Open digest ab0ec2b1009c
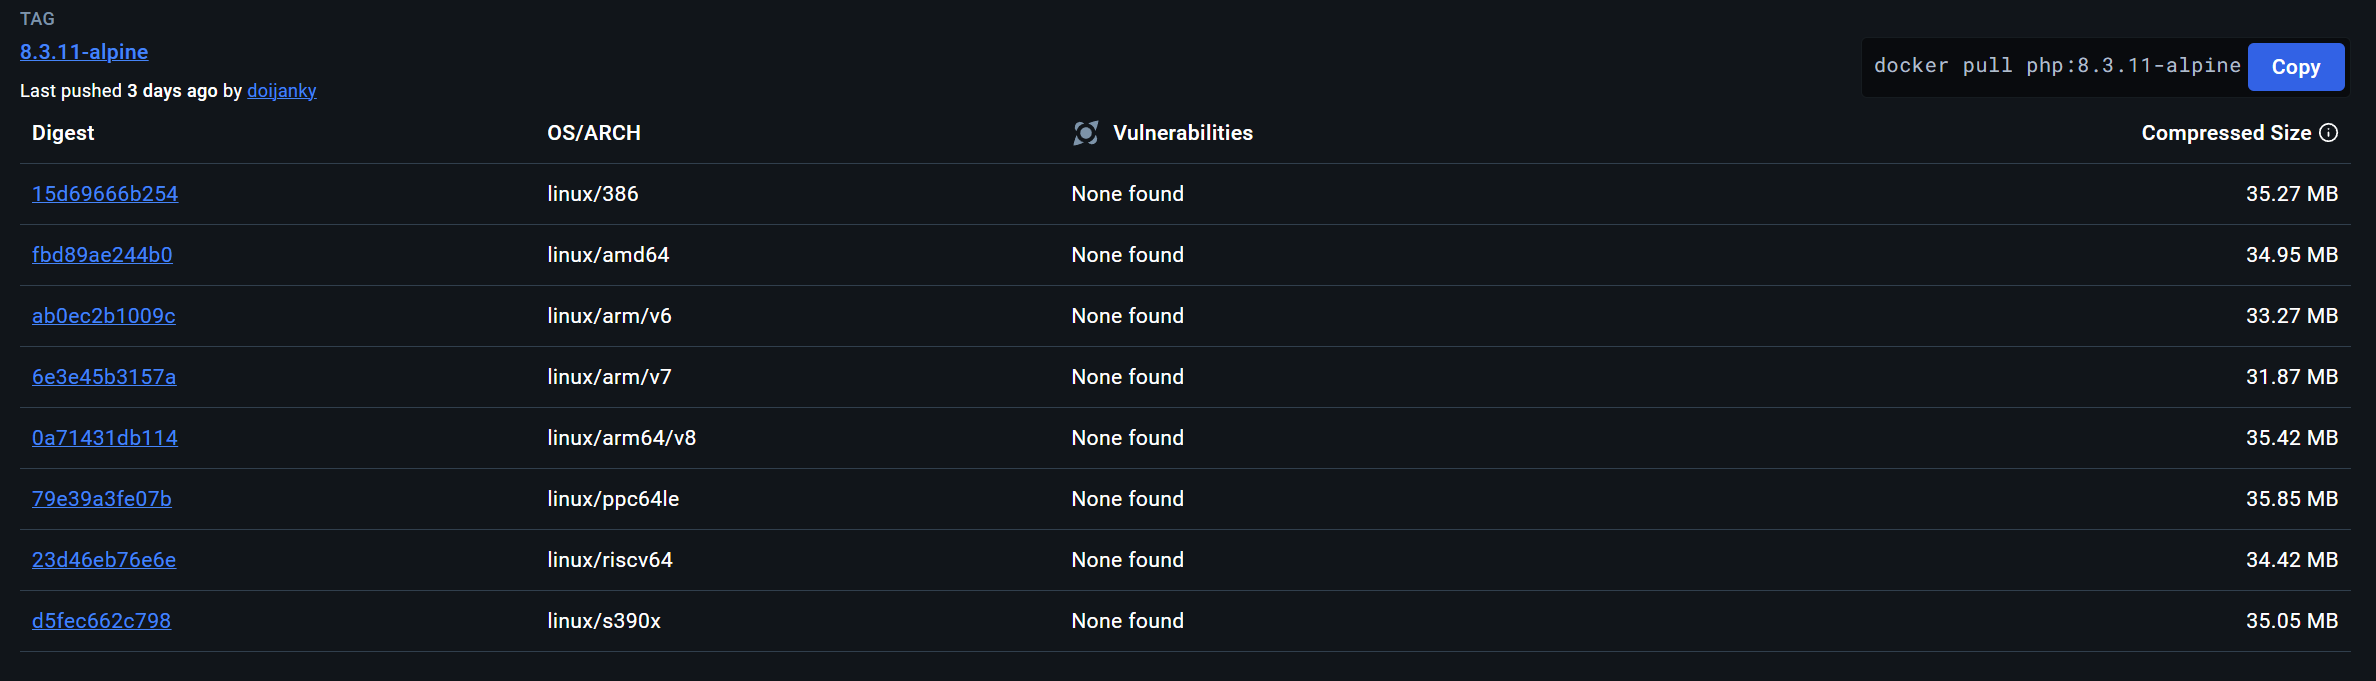 [104, 316]
